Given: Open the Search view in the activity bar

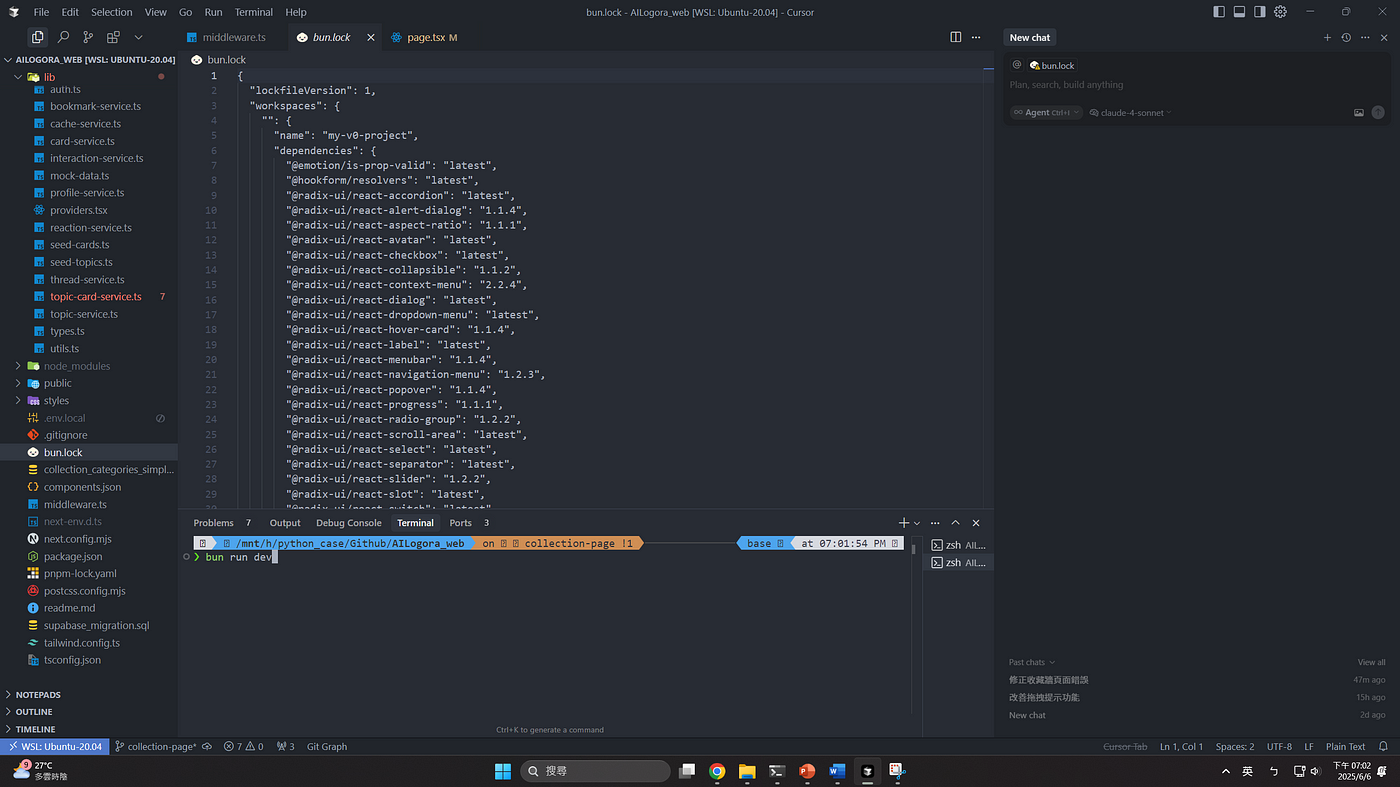Looking at the screenshot, I should [63, 37].
